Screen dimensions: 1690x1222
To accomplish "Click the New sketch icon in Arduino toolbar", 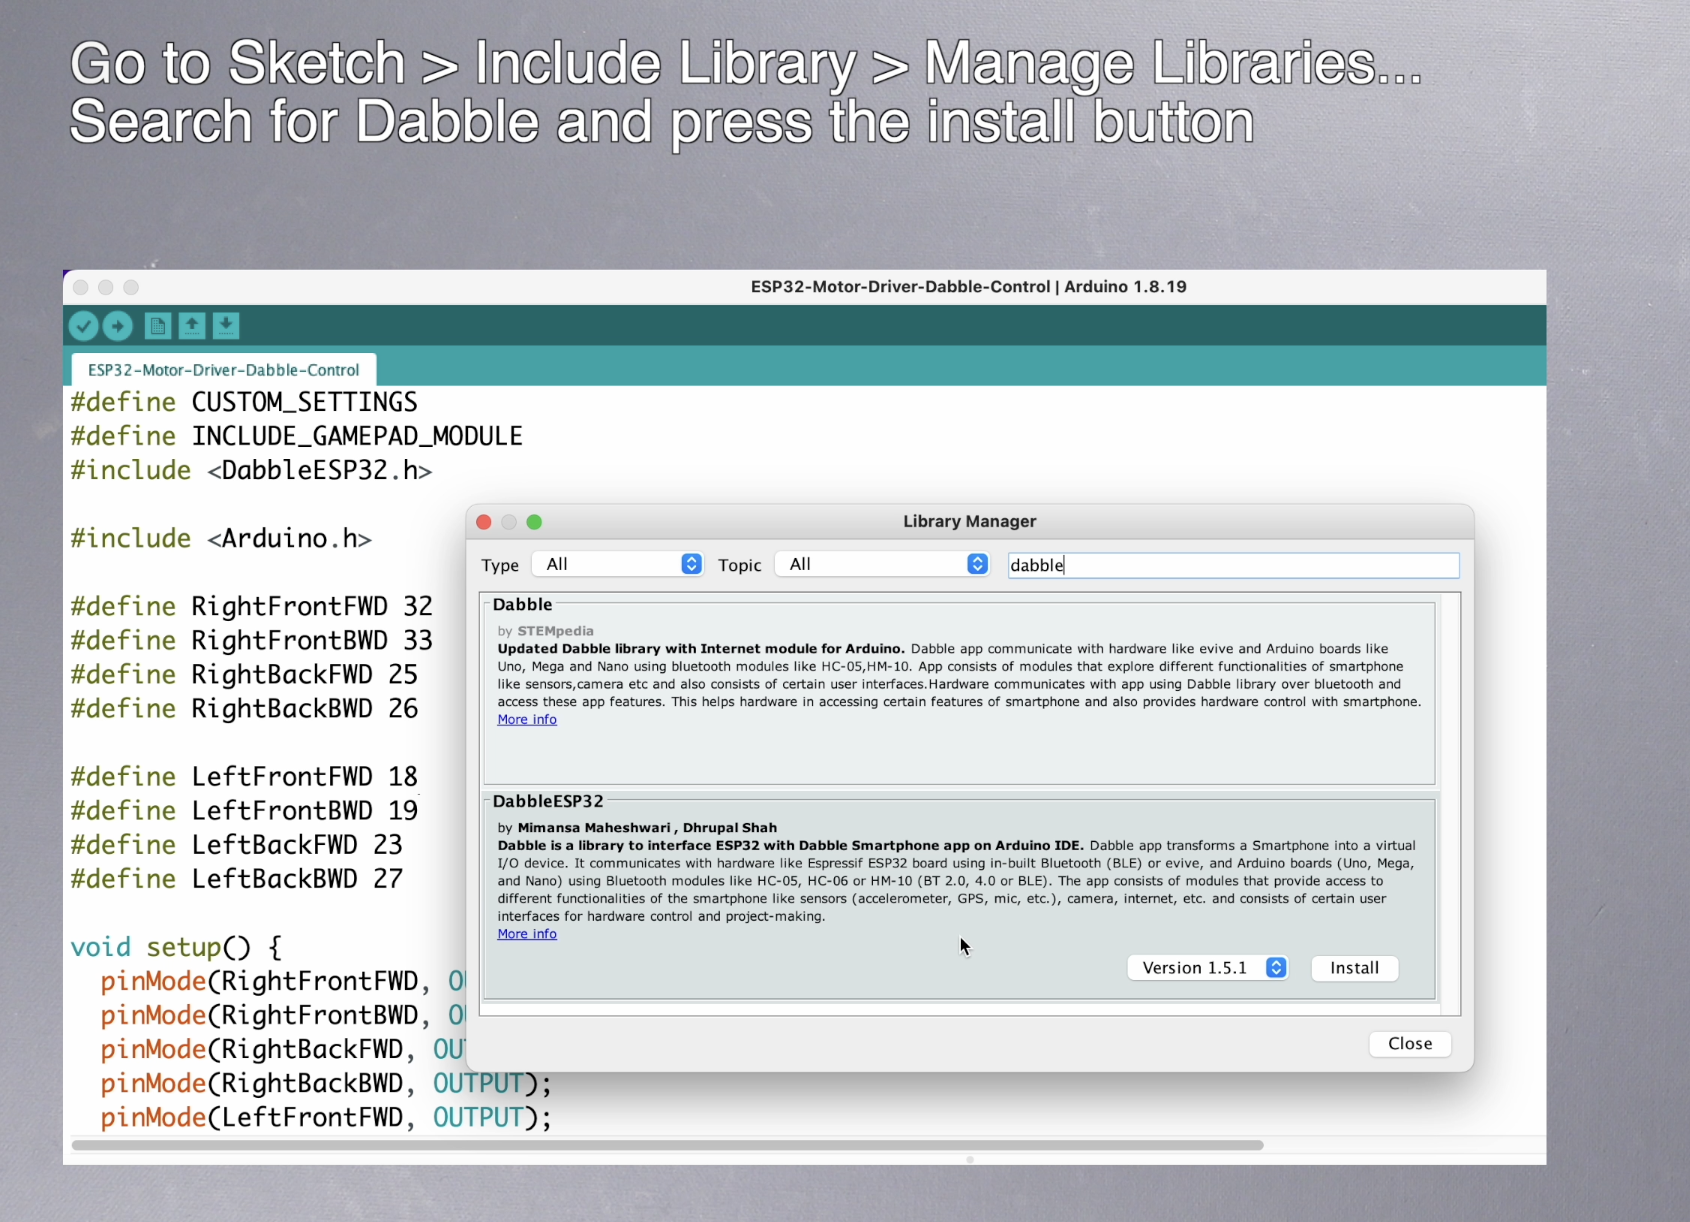I will (158, 326).
